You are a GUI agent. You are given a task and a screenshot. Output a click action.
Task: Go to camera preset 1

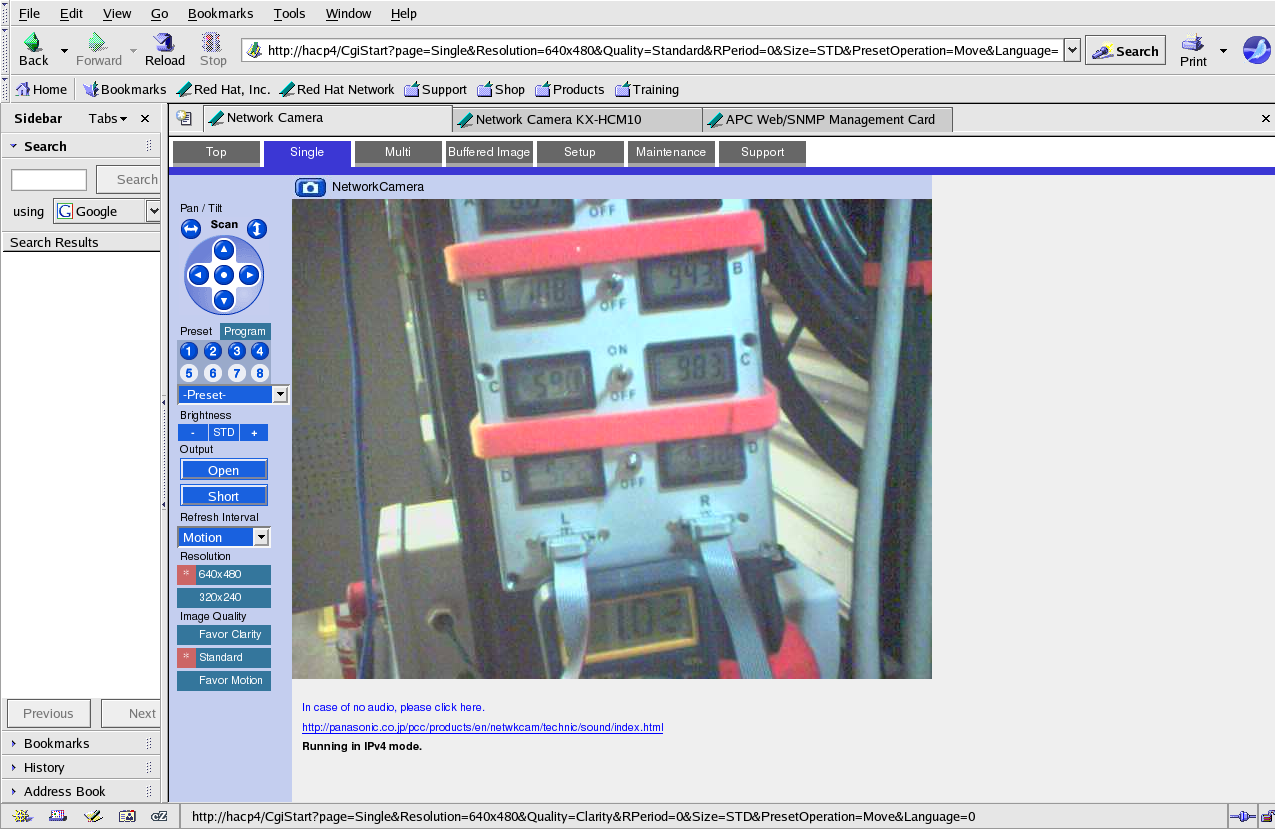tap(189, 351)
